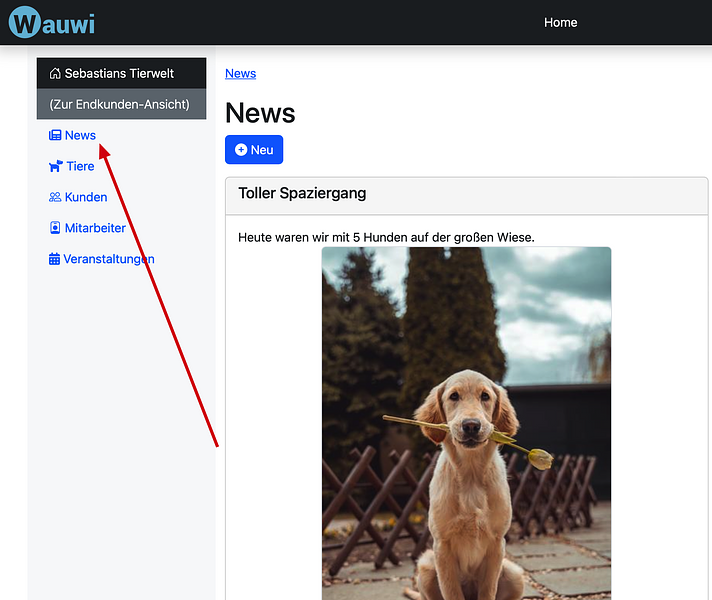Click the house icon beside Sebastians Tierwelt

[55, 74]
